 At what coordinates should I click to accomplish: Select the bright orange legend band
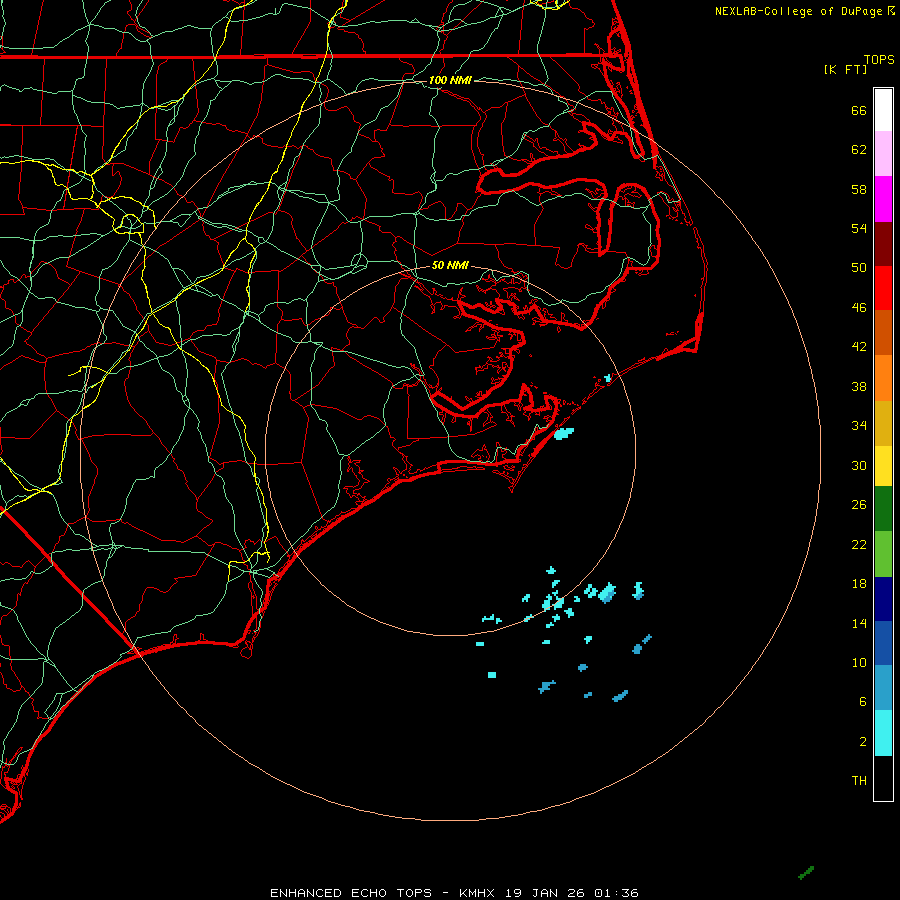pyautogui.click(x=883, y=378)
